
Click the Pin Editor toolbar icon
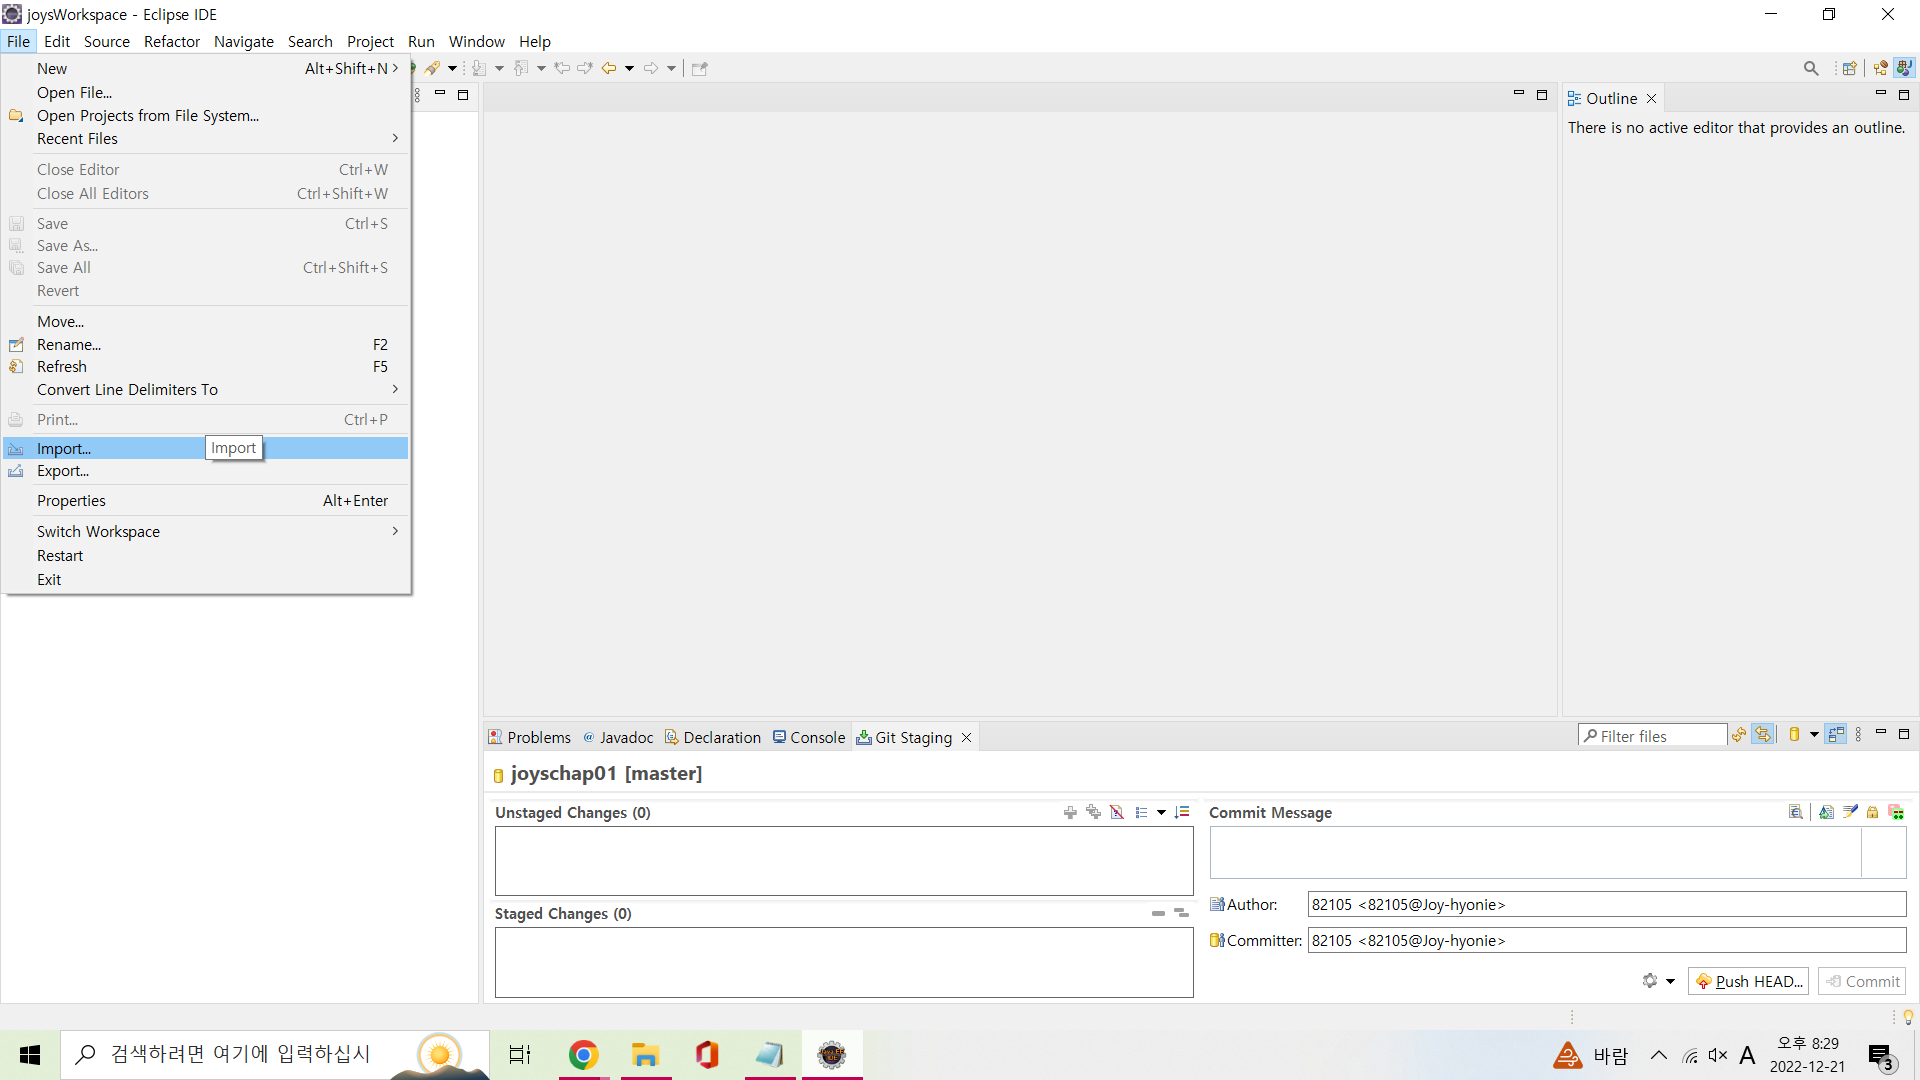point(700,68)
